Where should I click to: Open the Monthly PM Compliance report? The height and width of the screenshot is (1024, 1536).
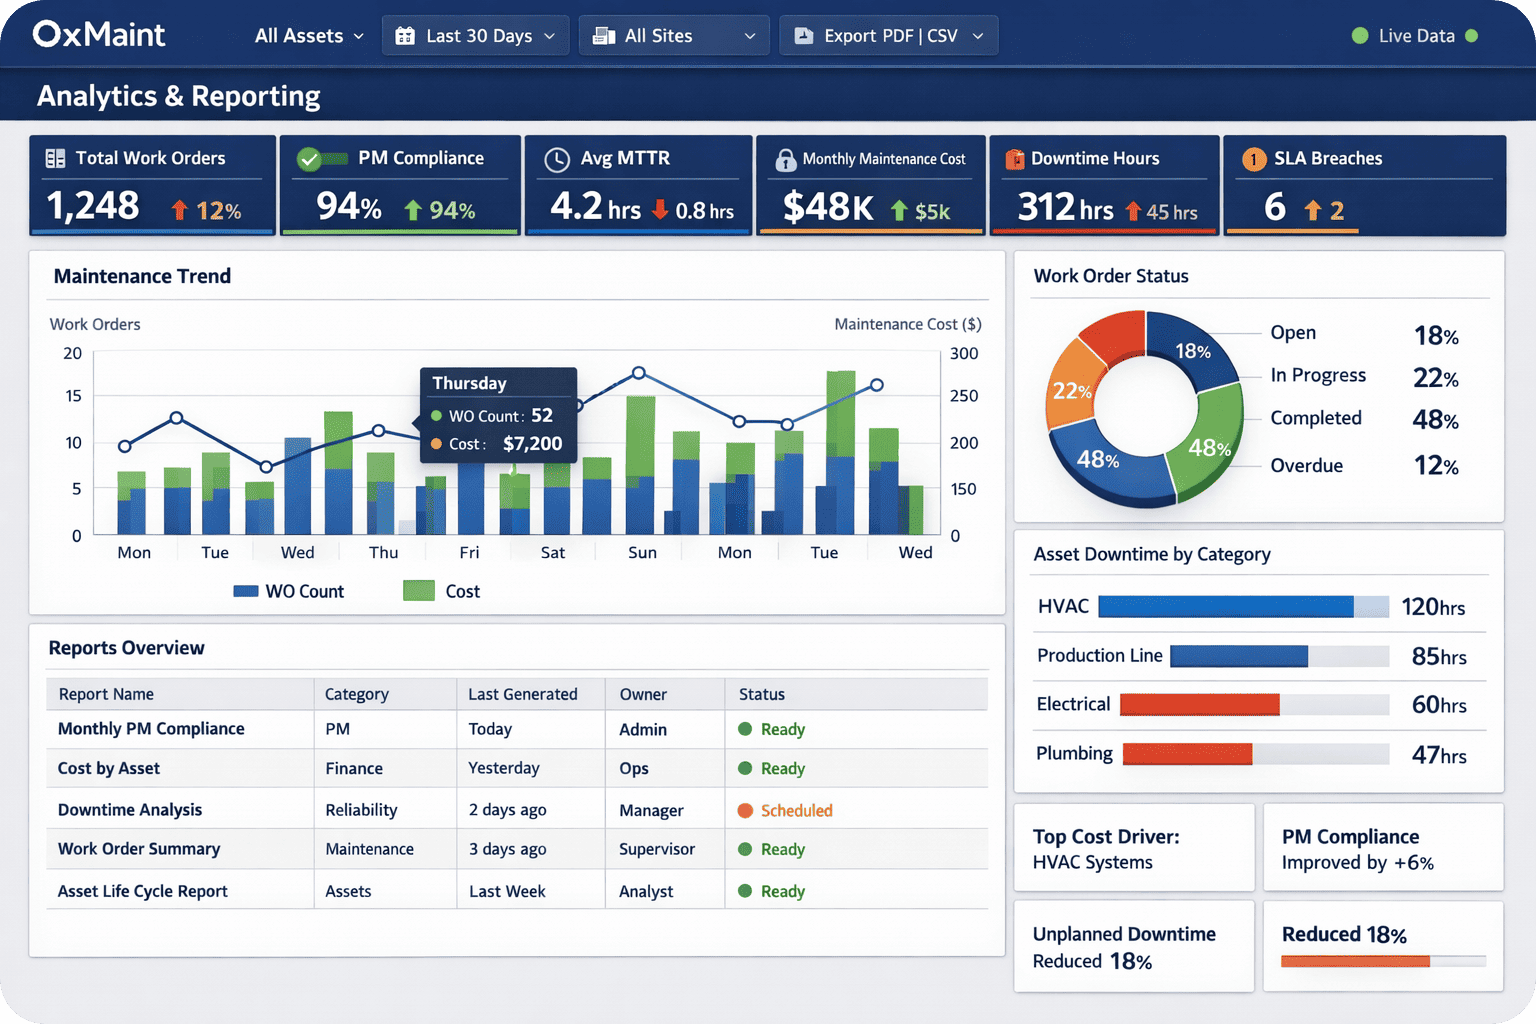[x=150, y=729]
